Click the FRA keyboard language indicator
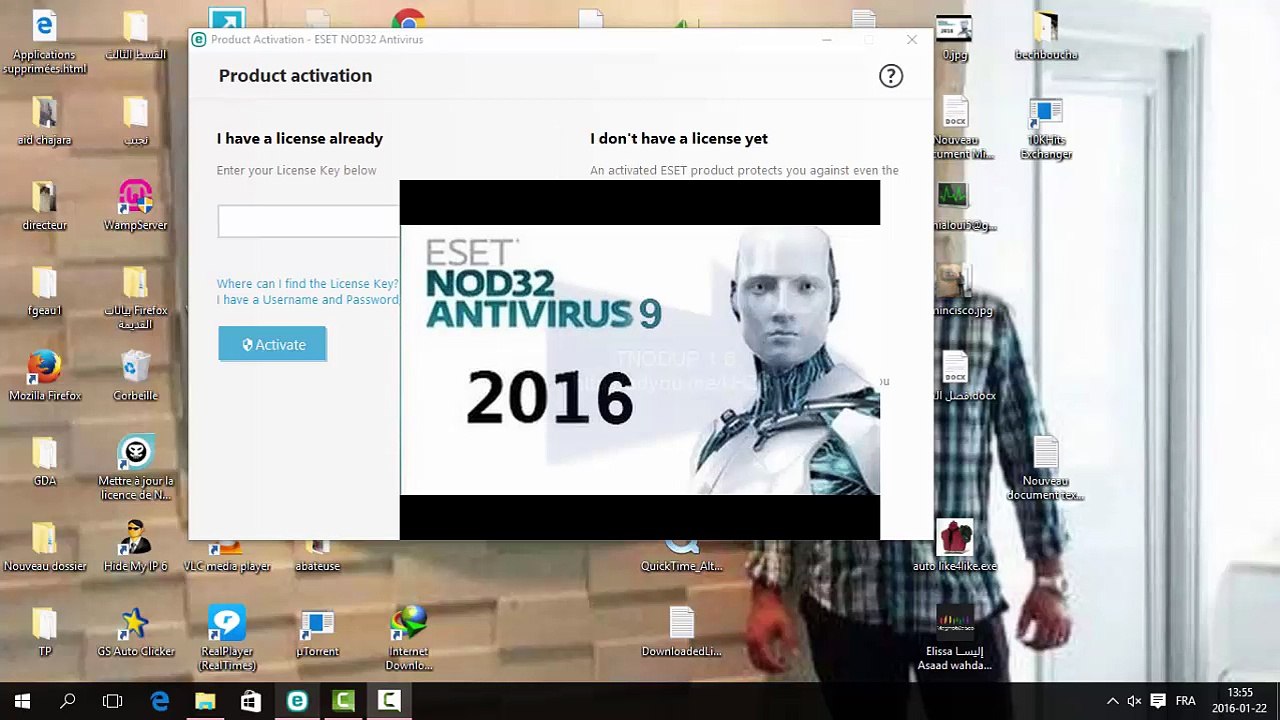Screen dimensions: 1280x720 (x=1185, y=701)
